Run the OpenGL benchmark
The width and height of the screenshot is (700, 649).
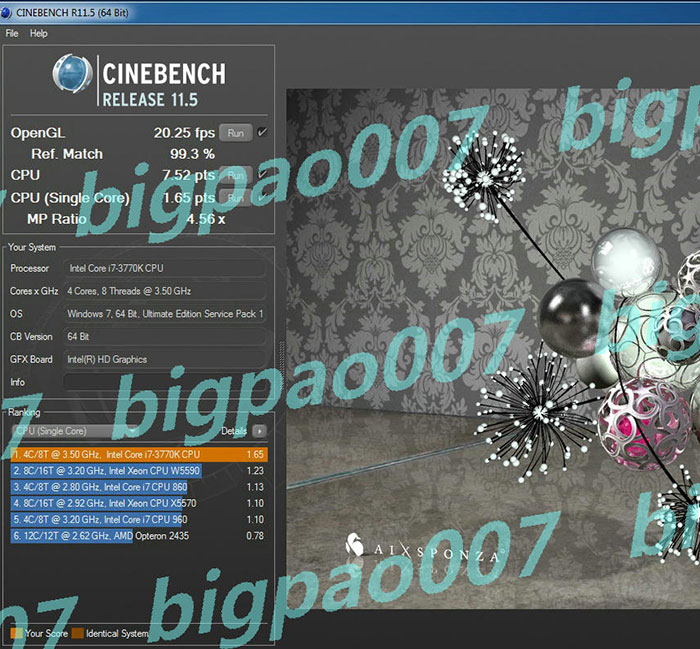click(x=236, y=133)
